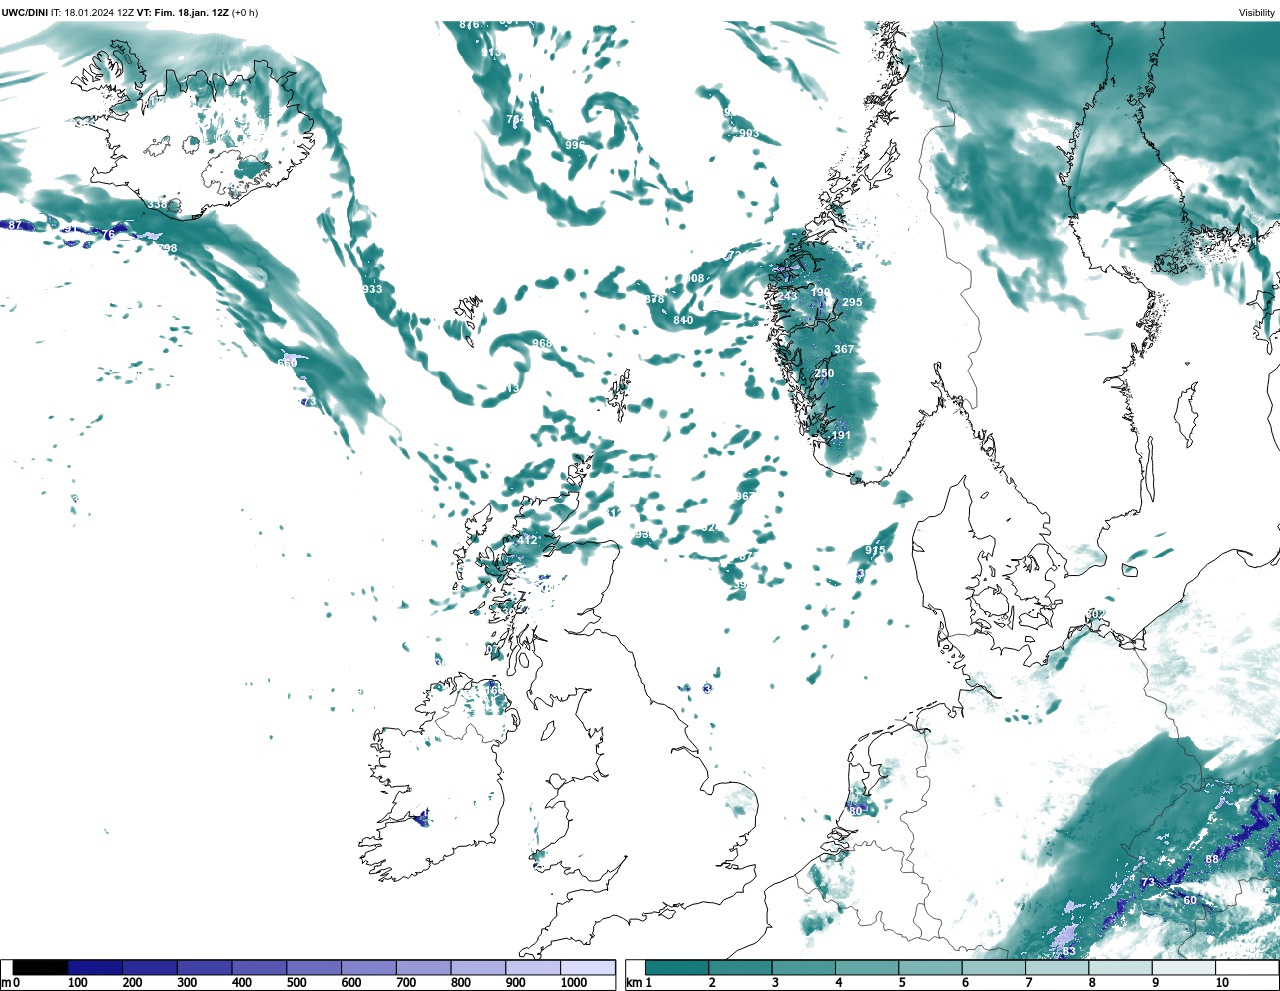The image size is (1280, 991).
Task: Click the black 0–100 m legend swatch
Action: 40,968
